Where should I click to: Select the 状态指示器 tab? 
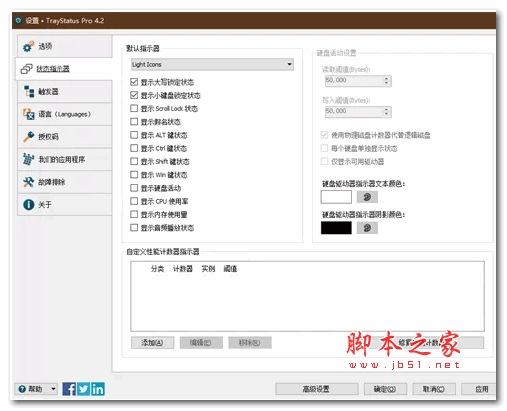pyautogui.click(x=64, y=69)
